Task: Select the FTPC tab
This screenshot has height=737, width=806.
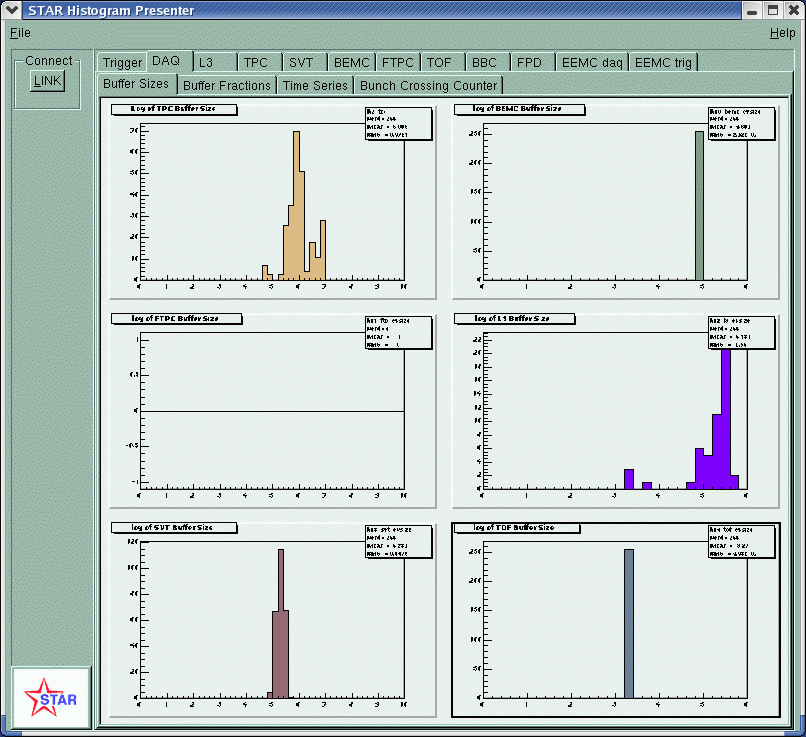Action: (398, 62)
